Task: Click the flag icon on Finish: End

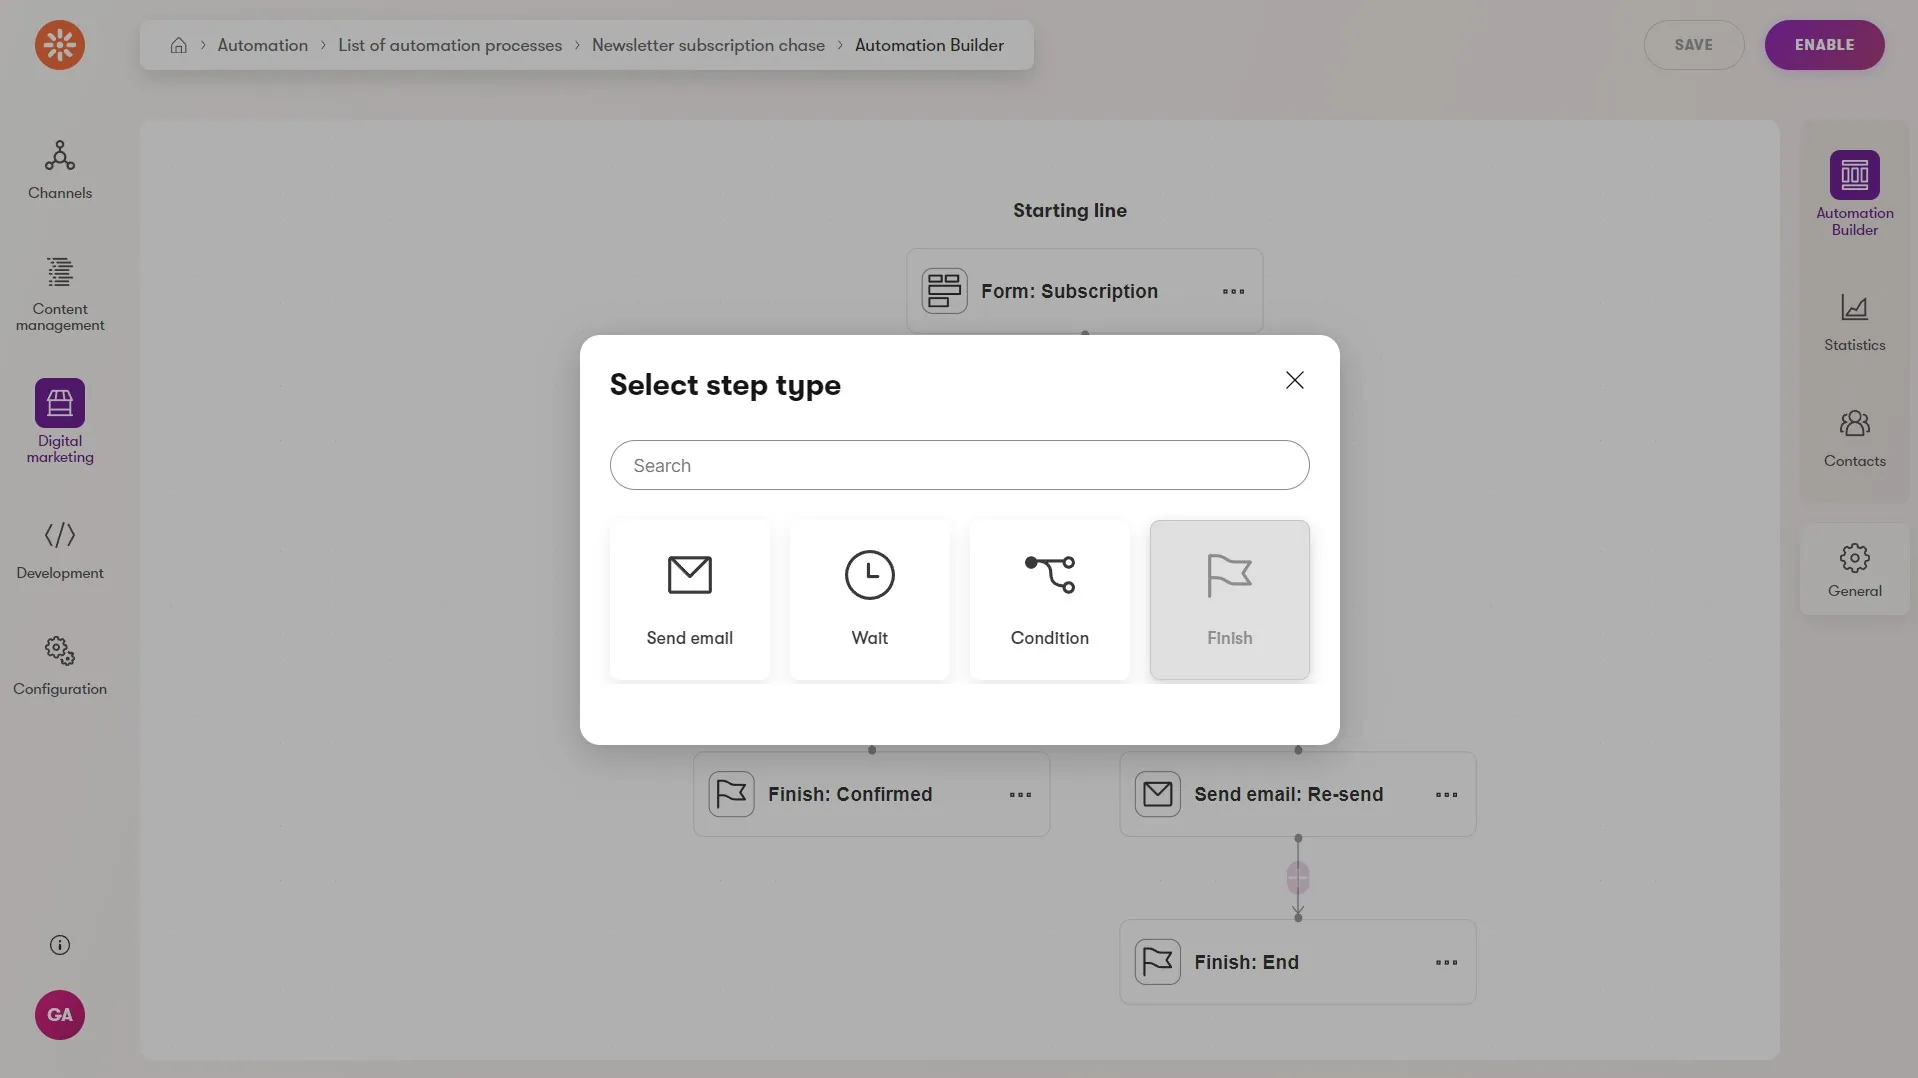Action: point(1157,962)
